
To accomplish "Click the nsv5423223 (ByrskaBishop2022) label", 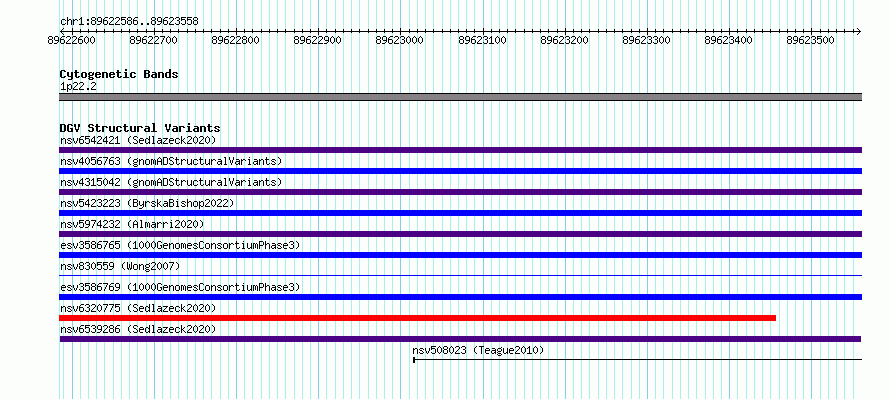I will (147, 203).
